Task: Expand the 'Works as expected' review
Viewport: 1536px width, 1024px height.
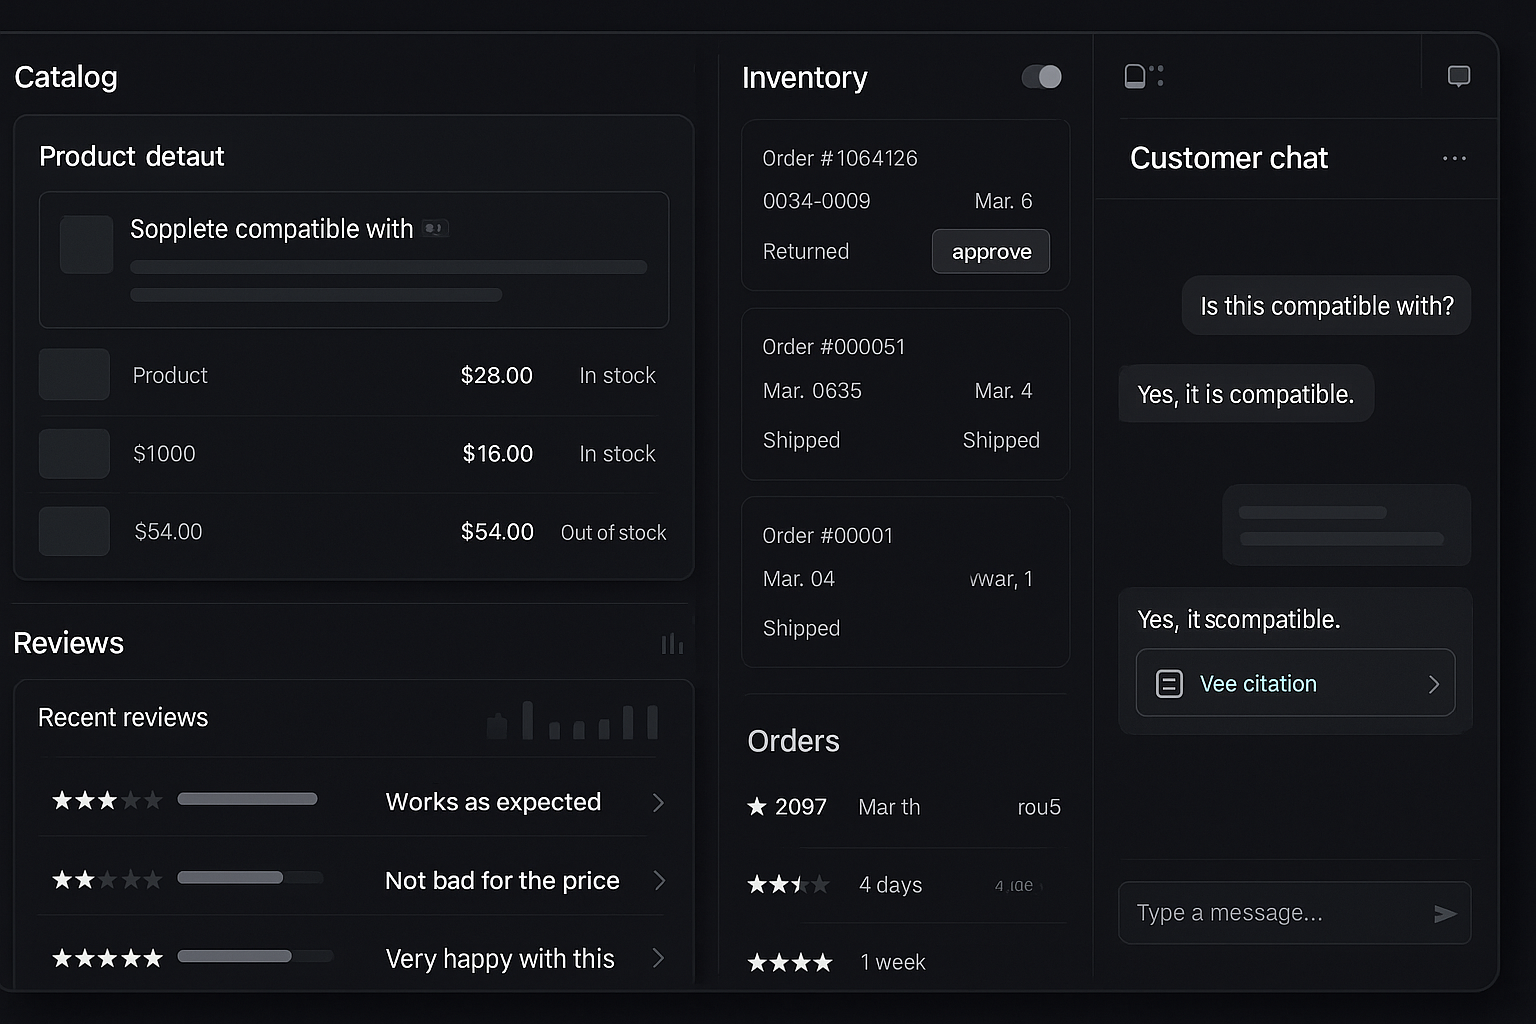Action: [658, 802]
